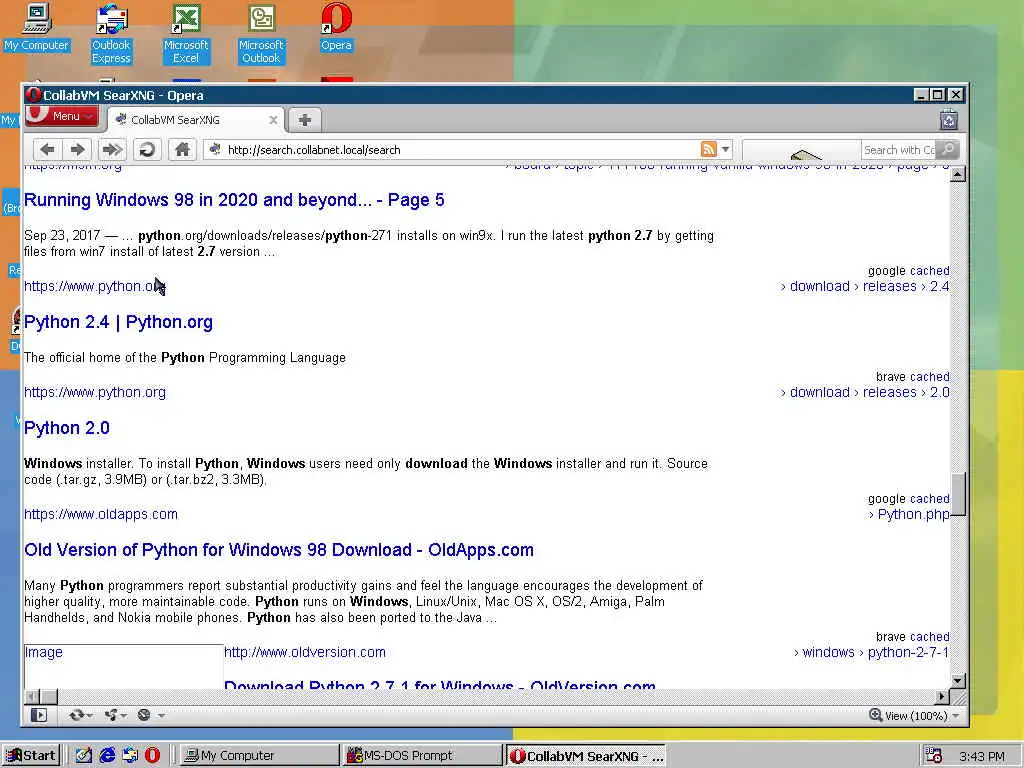Viewport: 1024px width, 768px height.
Task: Open the closed tabs trash icon
Action: 948,120
